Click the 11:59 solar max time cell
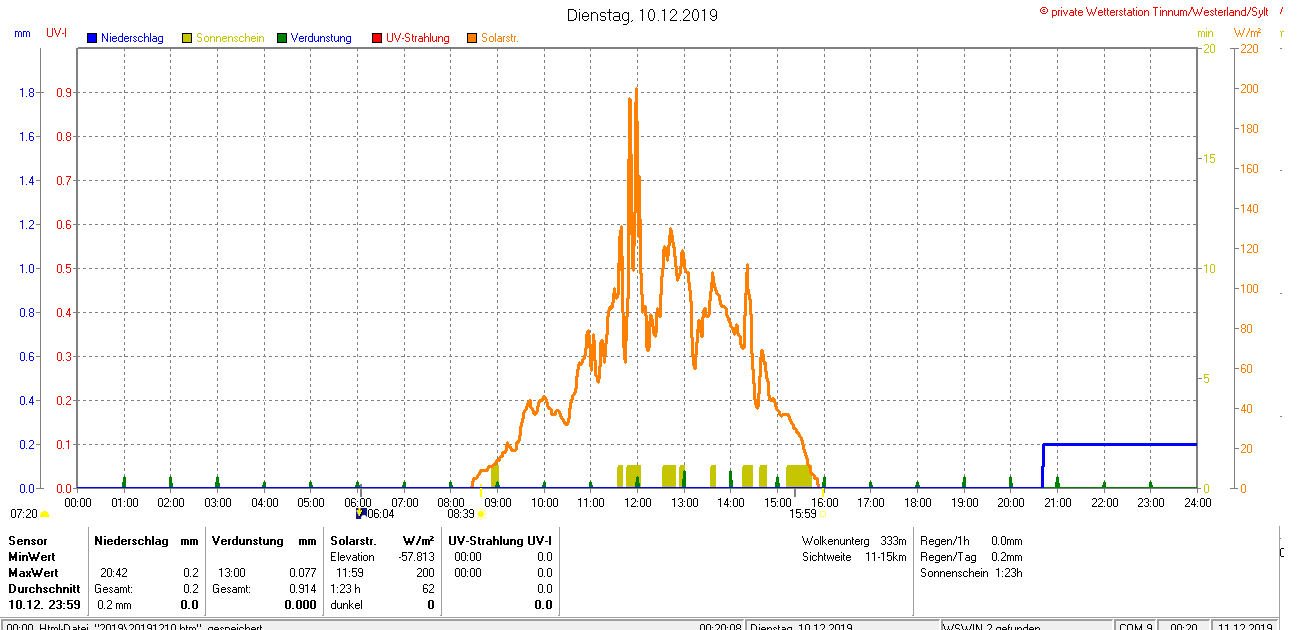 pos(349,573)
